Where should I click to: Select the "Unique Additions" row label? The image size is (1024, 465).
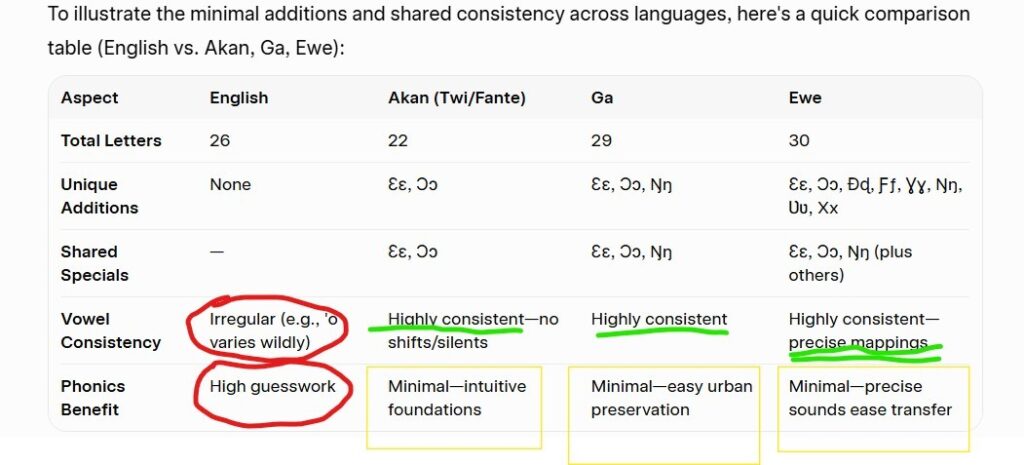(x=99, y=196)
